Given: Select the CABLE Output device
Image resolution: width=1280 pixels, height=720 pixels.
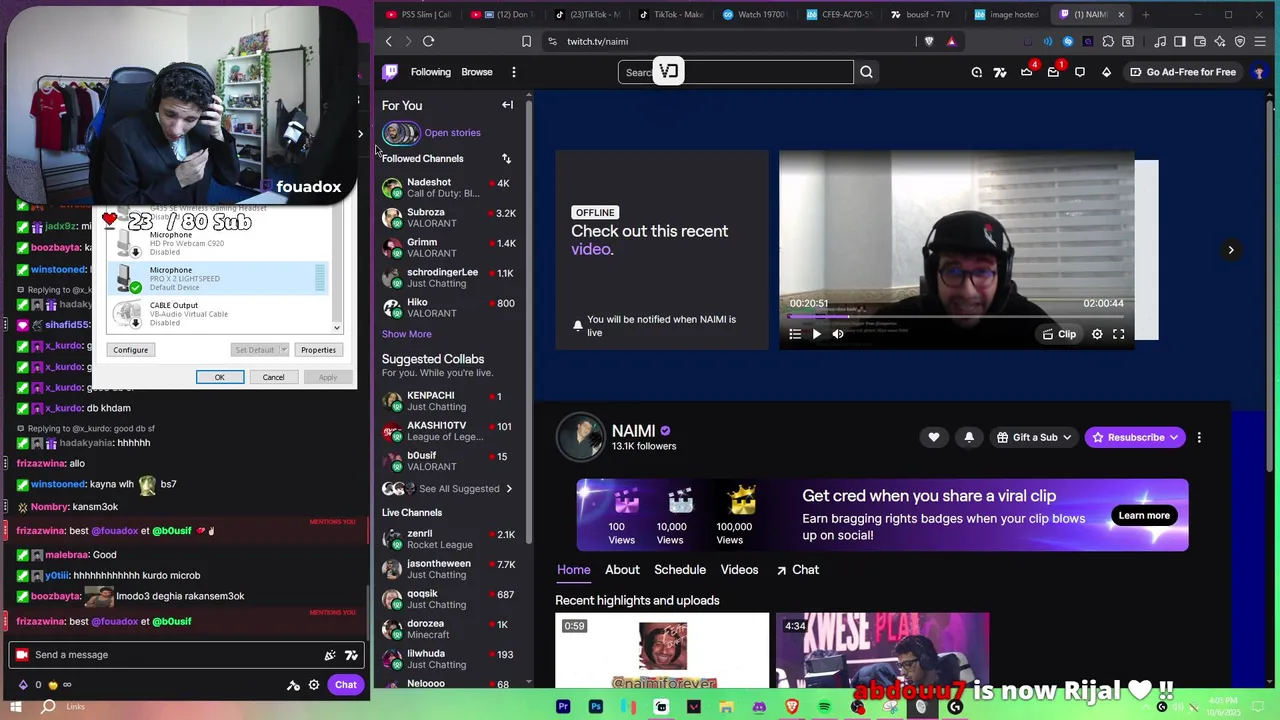Looking at the screenshot, I should [x=218, y=314].
